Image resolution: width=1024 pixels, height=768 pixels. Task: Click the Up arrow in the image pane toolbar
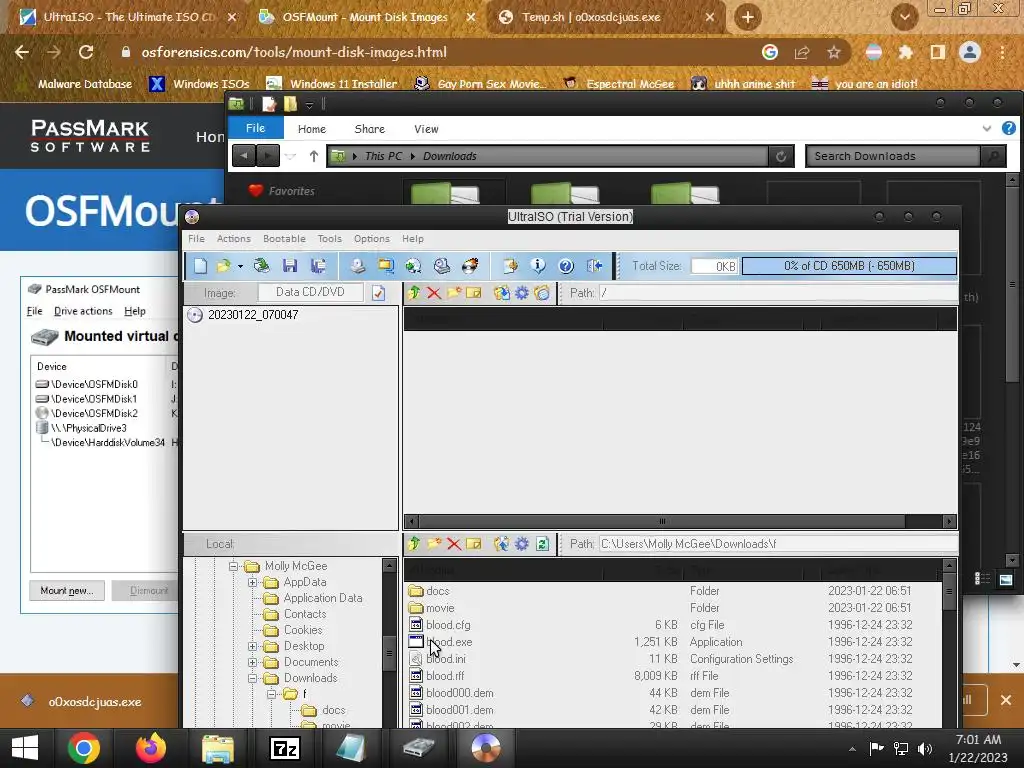click(x=414, y=293)
